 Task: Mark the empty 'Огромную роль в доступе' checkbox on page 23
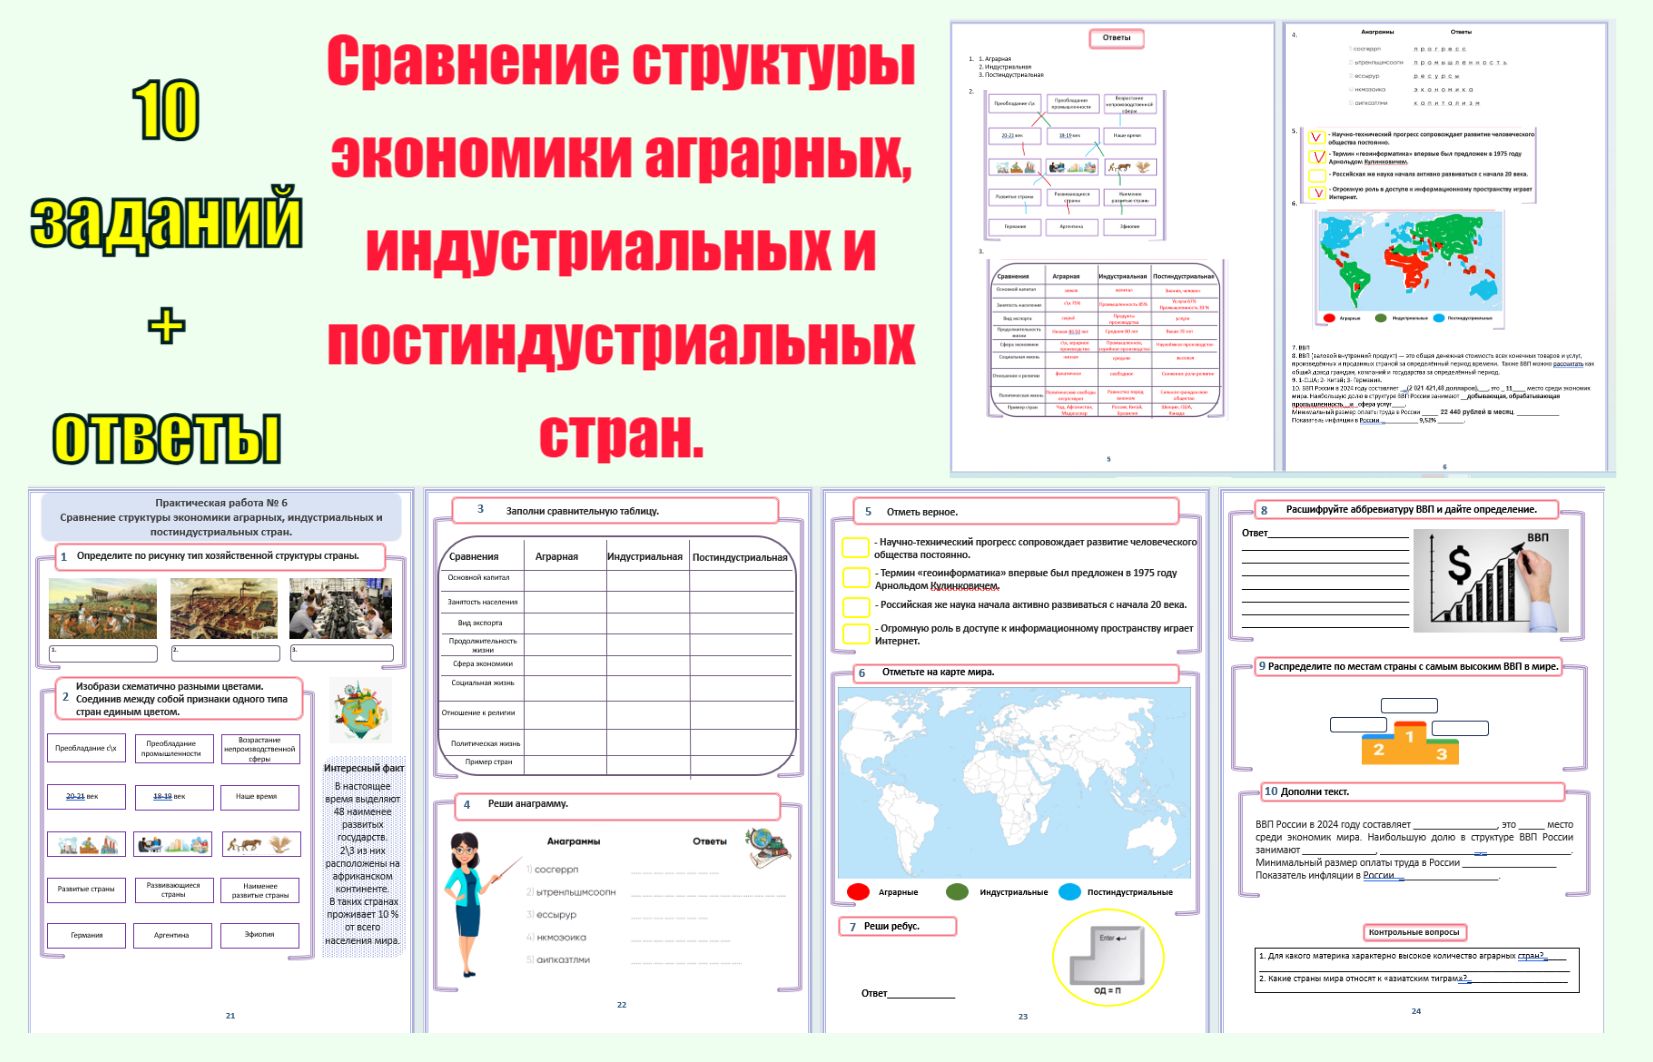pyautogui.click(x=855, y=633)
